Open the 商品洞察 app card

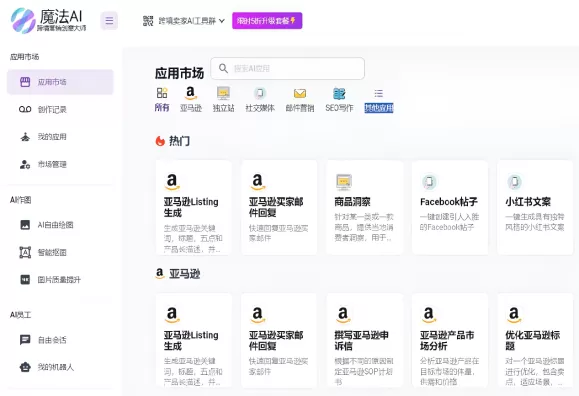365,207
